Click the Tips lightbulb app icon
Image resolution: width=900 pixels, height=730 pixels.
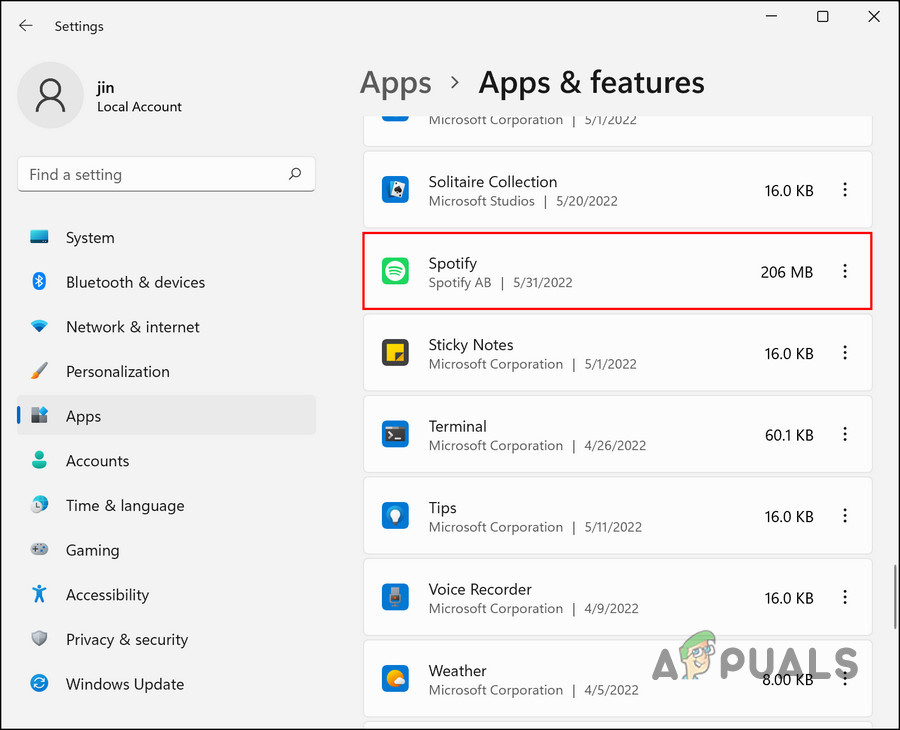pos(395,516)
